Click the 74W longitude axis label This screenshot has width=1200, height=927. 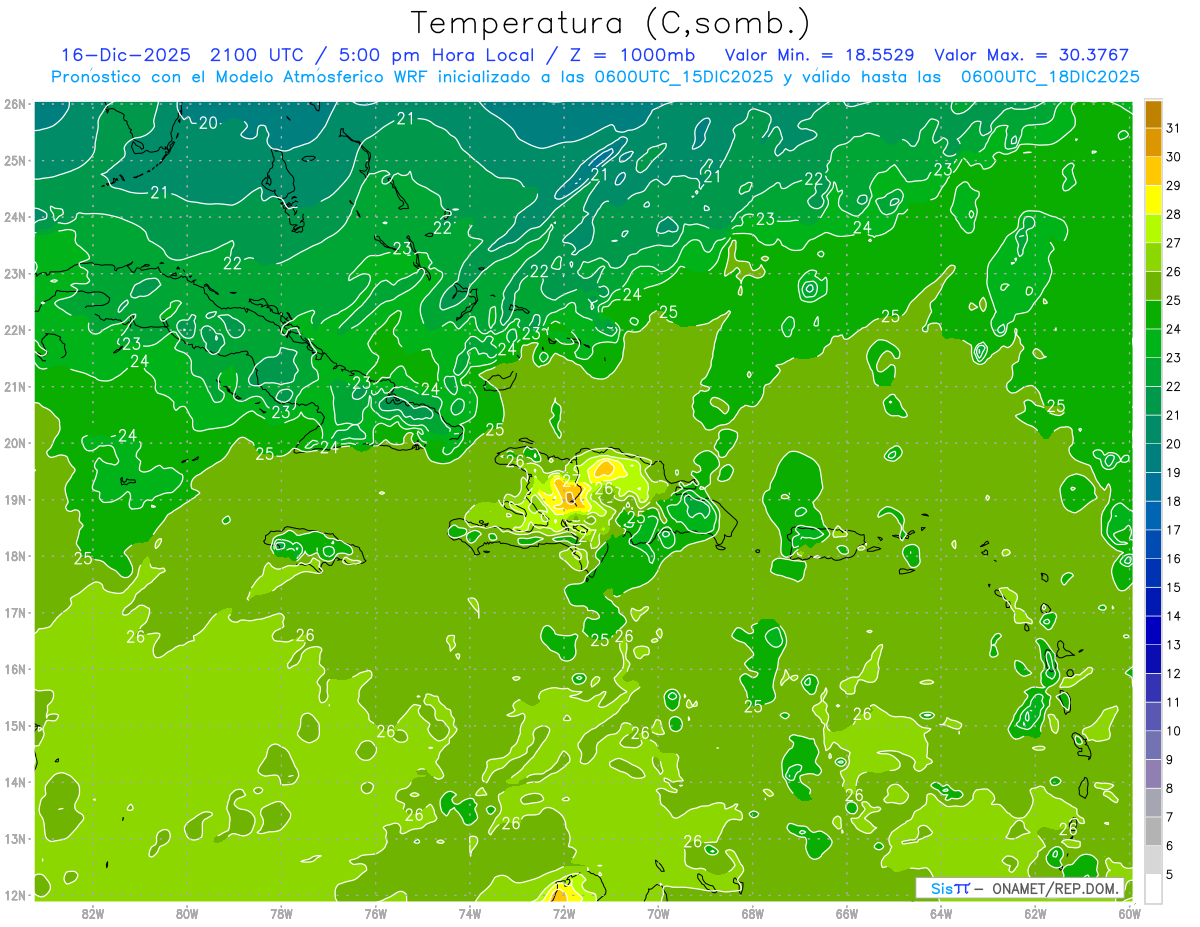pos(469,913)
